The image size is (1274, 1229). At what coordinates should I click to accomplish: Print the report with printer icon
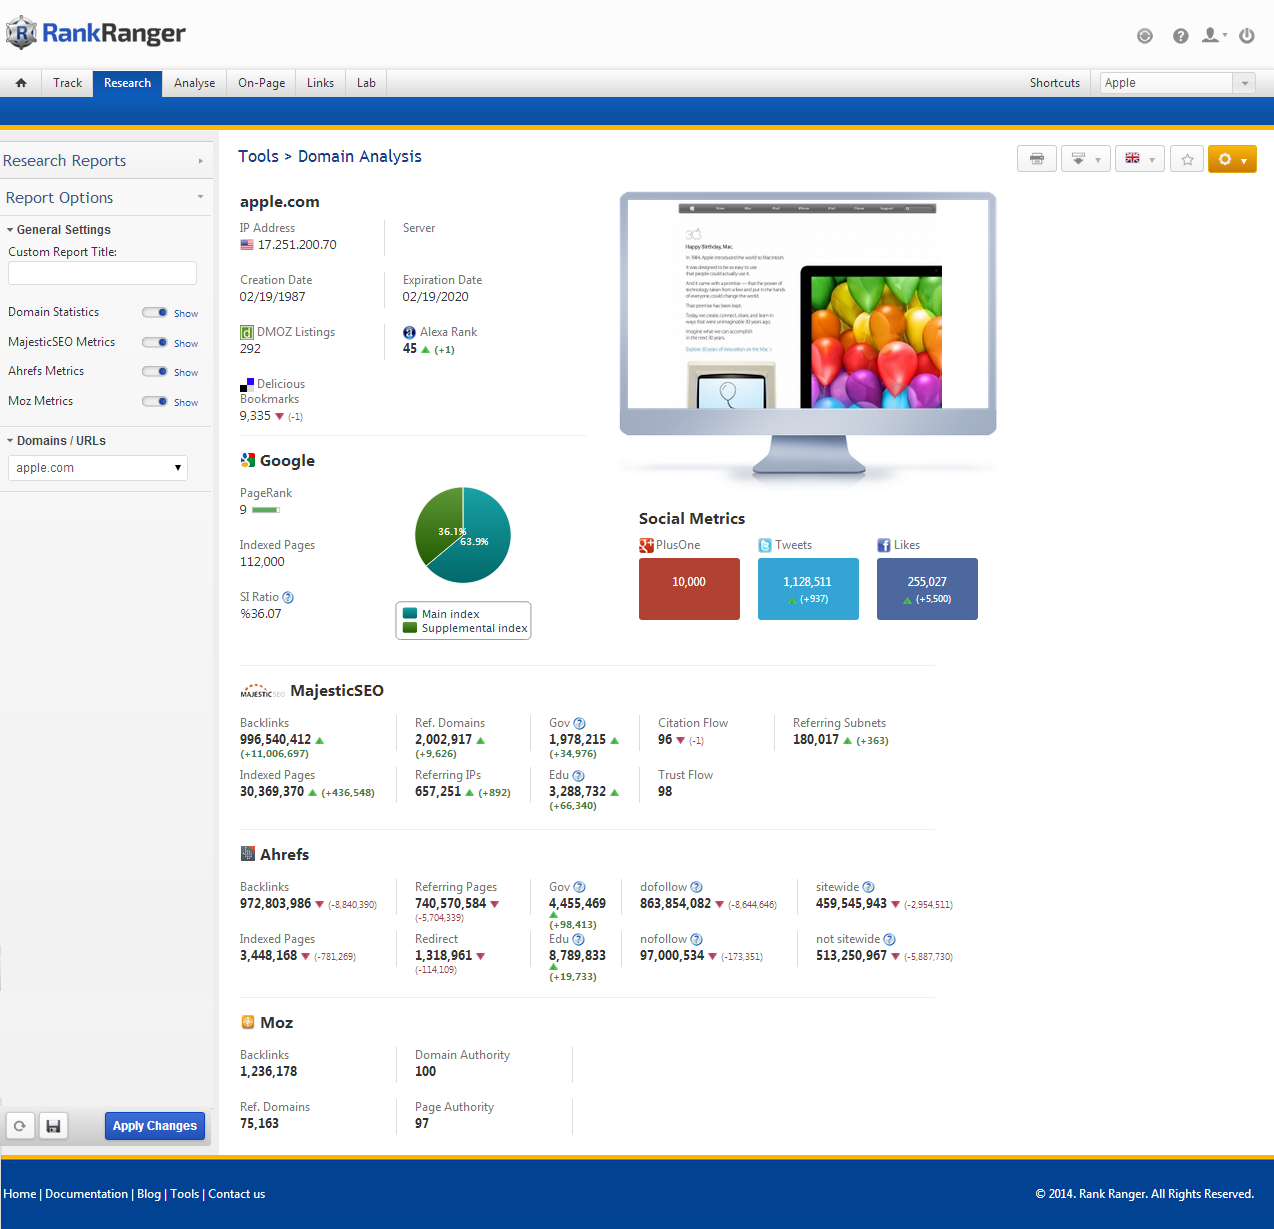coord(1037,159)
